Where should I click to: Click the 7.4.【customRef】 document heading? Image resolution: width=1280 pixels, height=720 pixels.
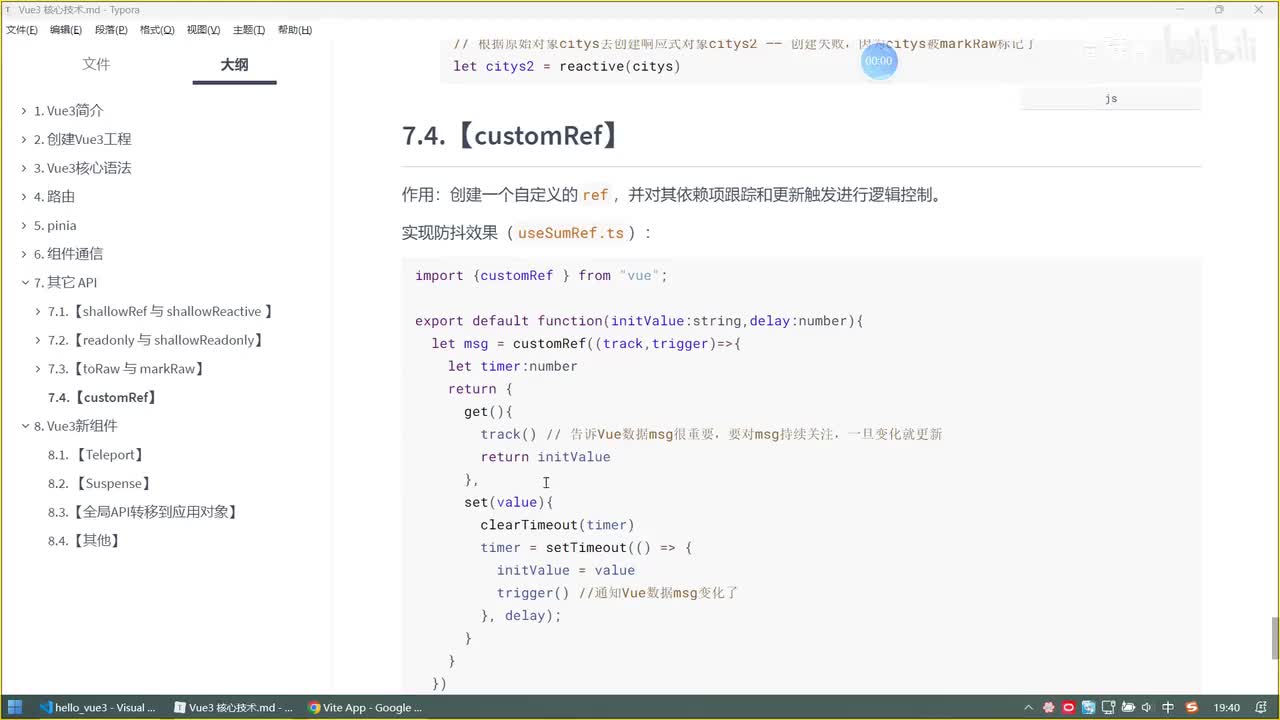tap(511, 136)
